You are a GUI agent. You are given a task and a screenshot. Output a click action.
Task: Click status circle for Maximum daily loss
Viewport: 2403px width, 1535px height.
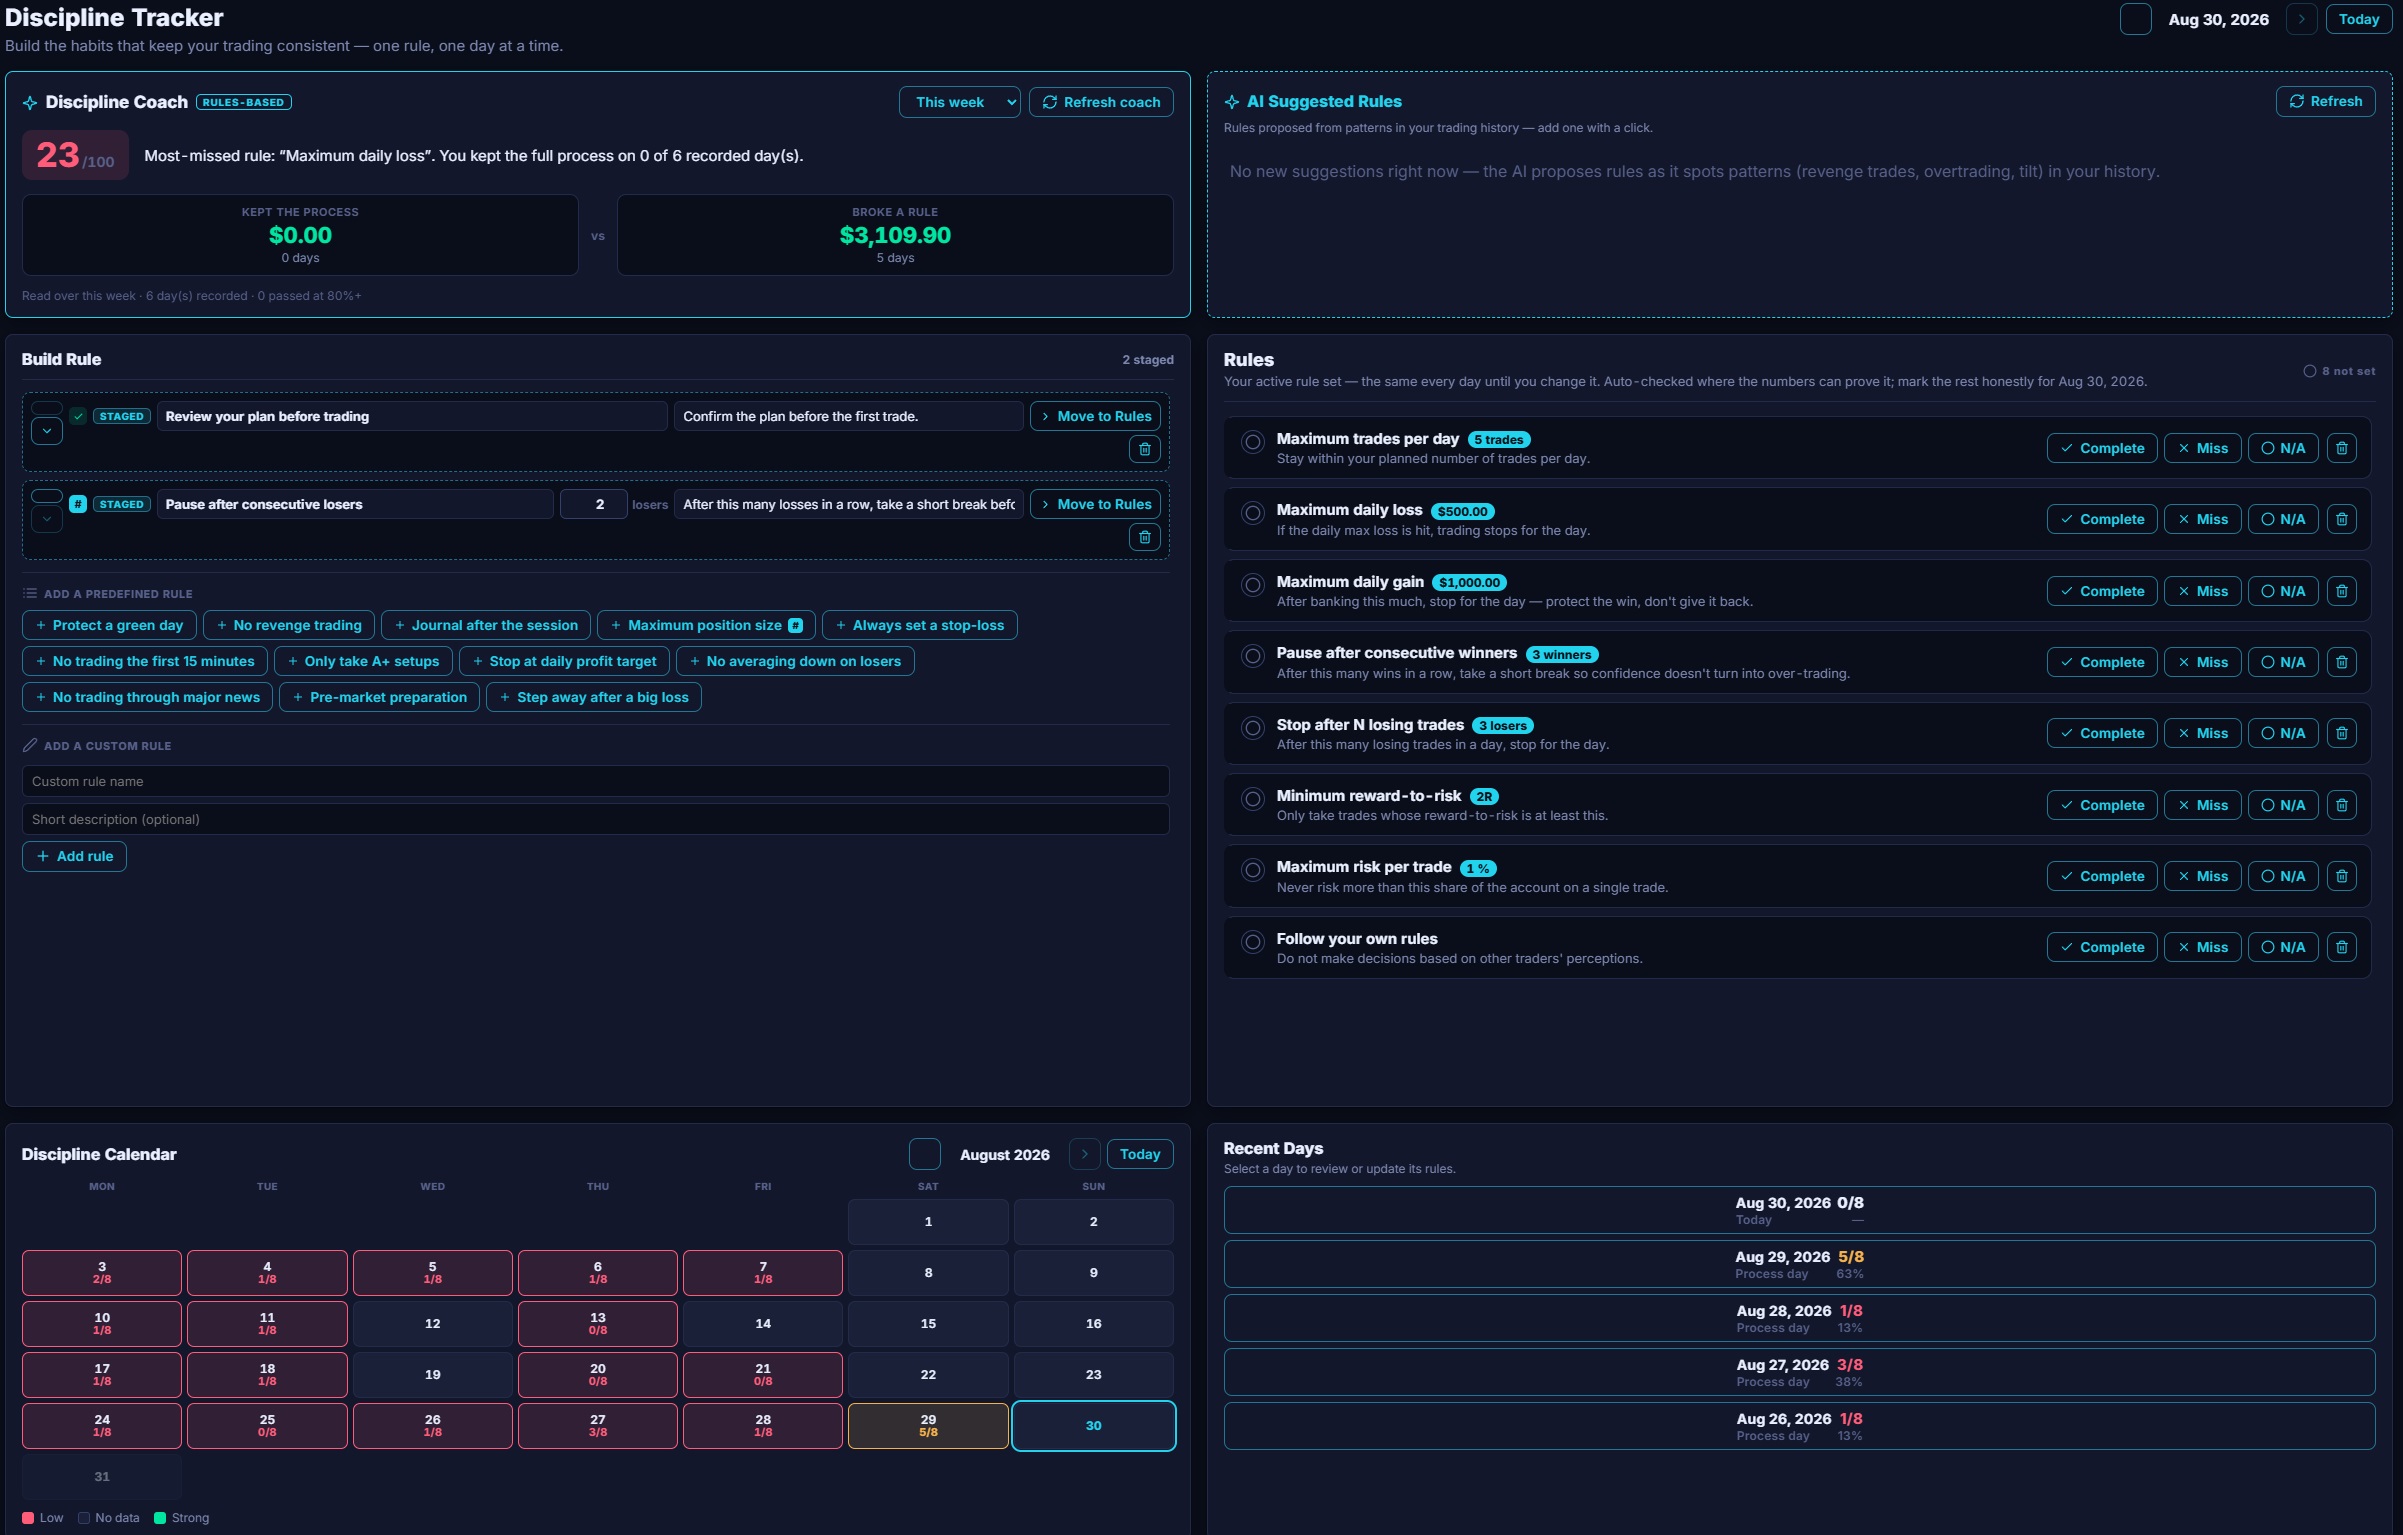tap(1252, 513)
